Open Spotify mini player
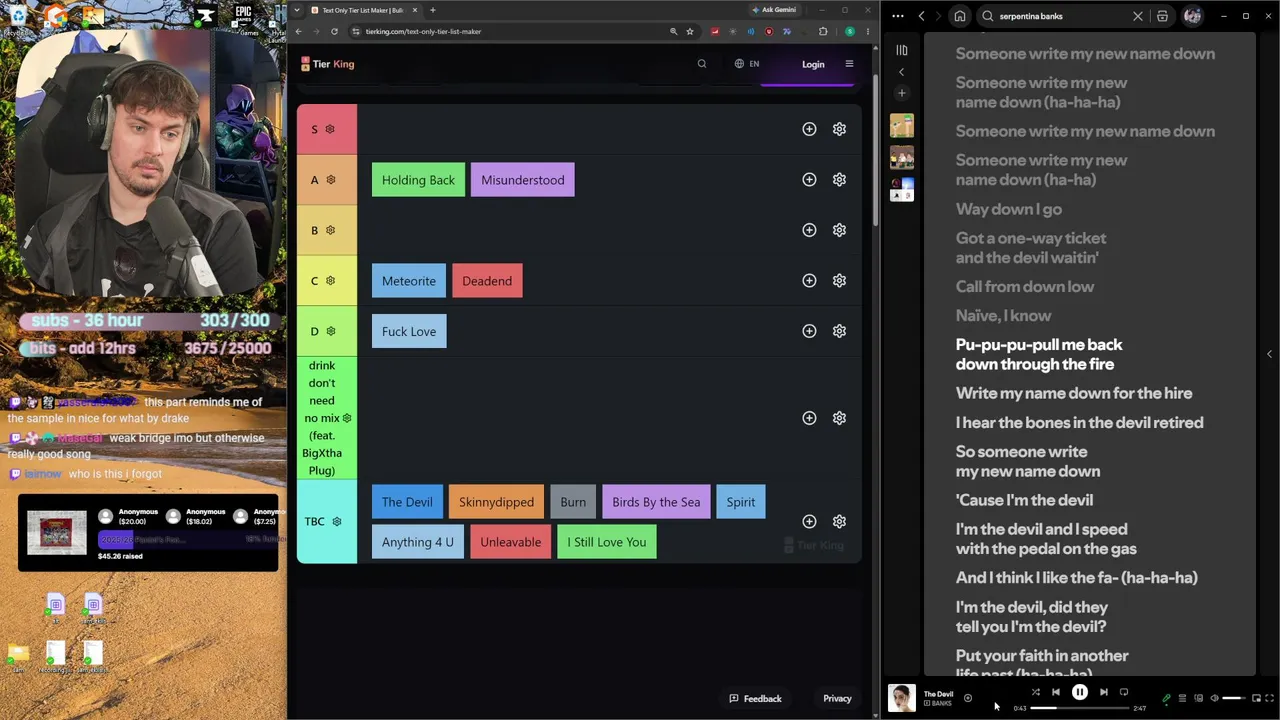 coord(1256,698)
